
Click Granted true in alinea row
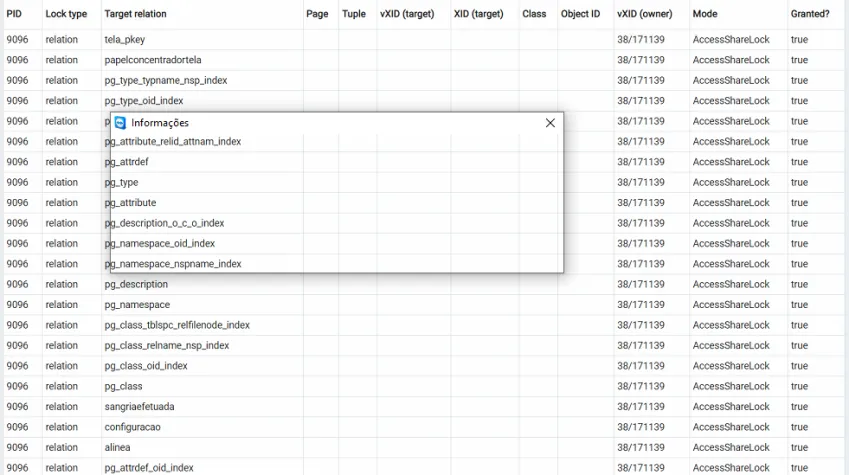pyautogui.click(x=799, y=447)
